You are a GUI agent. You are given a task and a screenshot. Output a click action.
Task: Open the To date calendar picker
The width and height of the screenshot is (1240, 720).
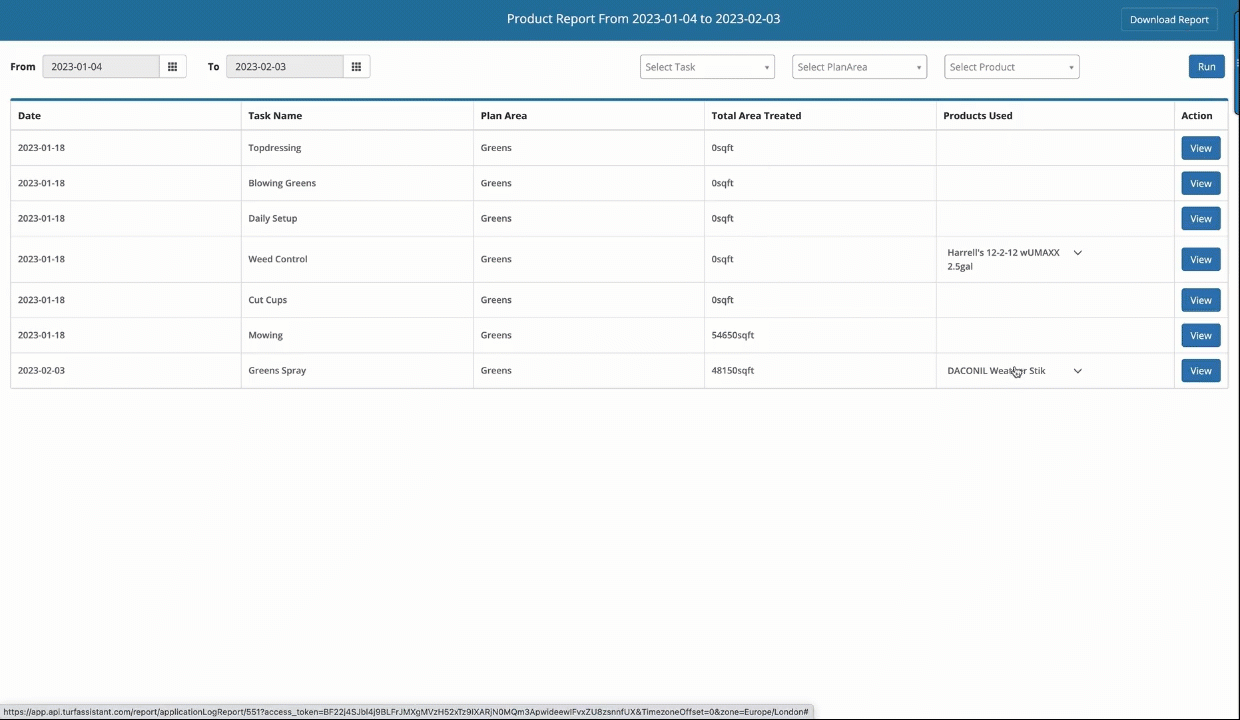(x=356, y=66)
